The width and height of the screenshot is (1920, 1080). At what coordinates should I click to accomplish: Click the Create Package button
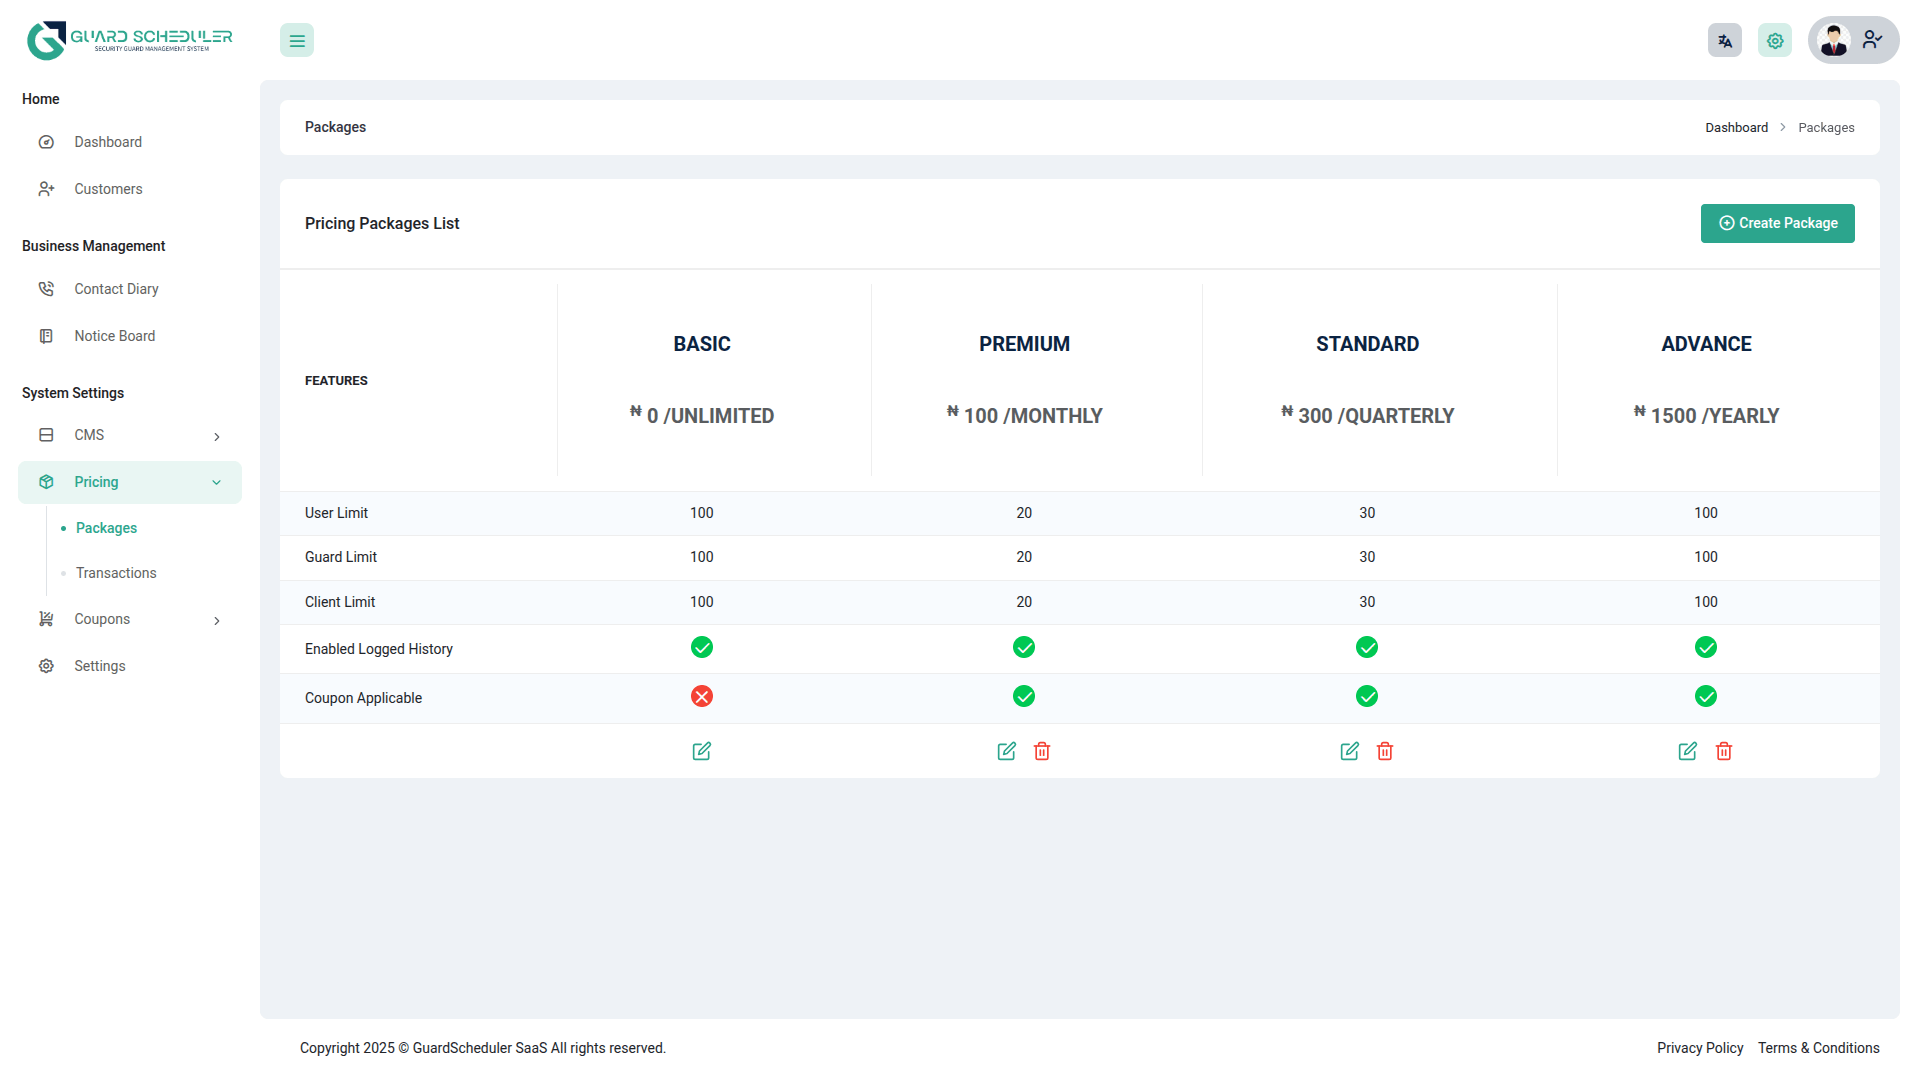click(1777, 223)
